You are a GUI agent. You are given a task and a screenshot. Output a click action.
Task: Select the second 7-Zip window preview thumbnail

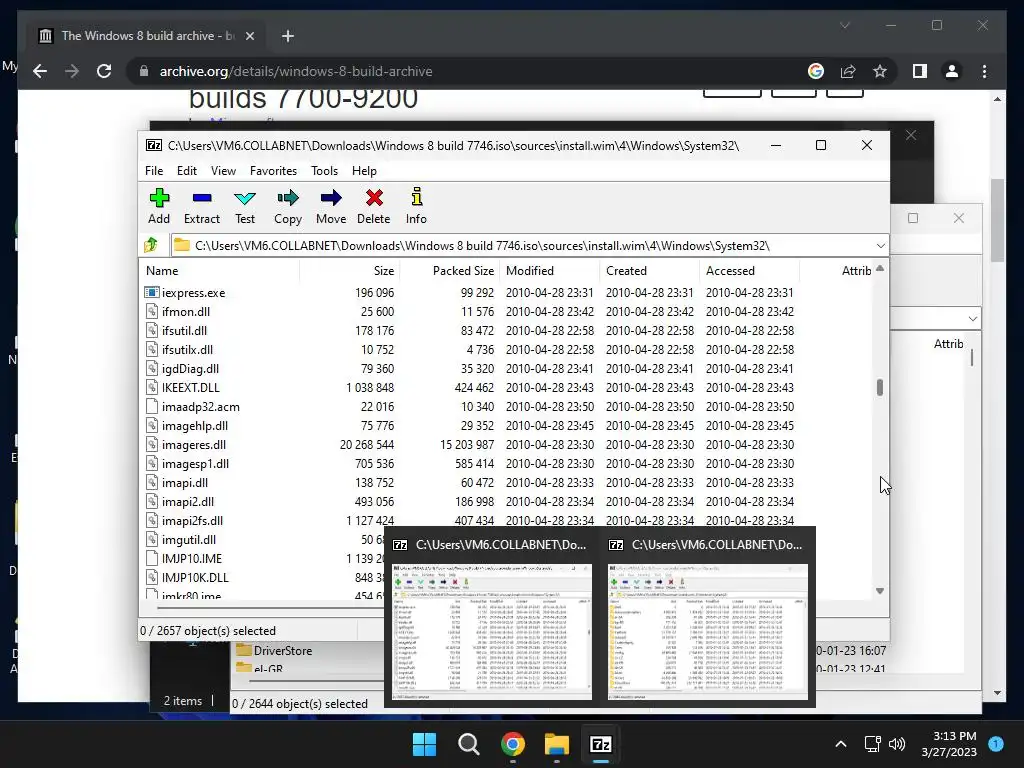(x=708, y=632)
